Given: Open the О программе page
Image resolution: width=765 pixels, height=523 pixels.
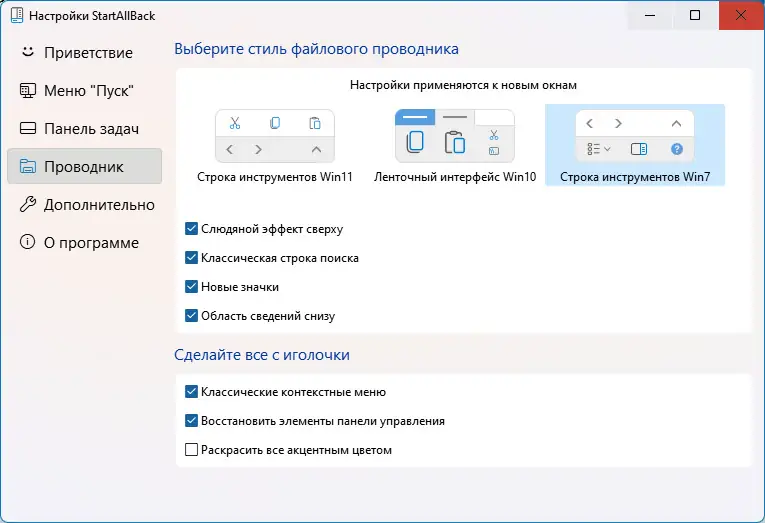Looking at the screenshot, I should [84, 242].
